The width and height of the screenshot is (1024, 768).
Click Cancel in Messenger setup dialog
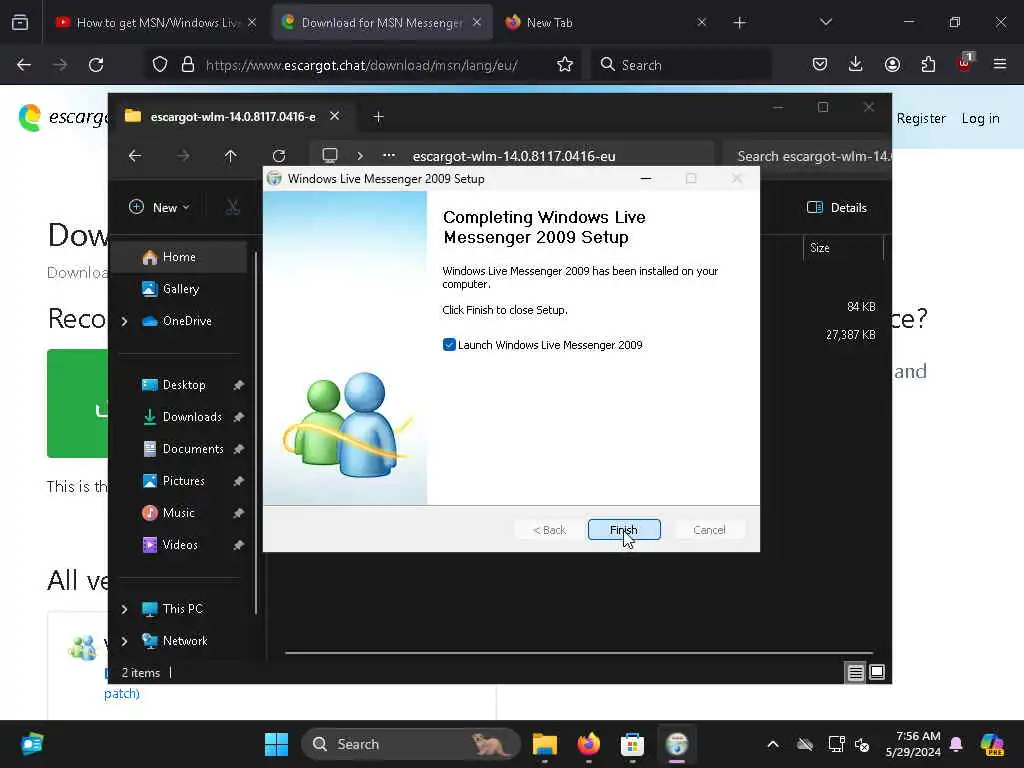click(x=709, y=530)
